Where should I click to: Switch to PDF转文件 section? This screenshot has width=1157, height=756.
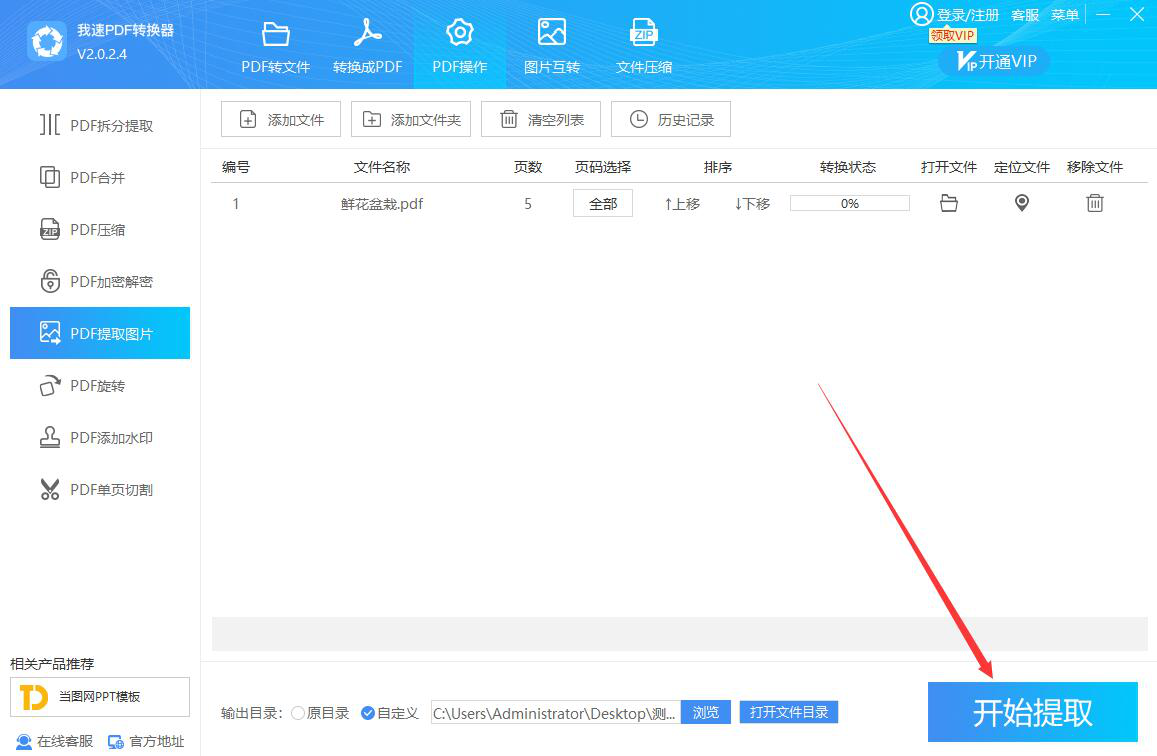point(276,46)
